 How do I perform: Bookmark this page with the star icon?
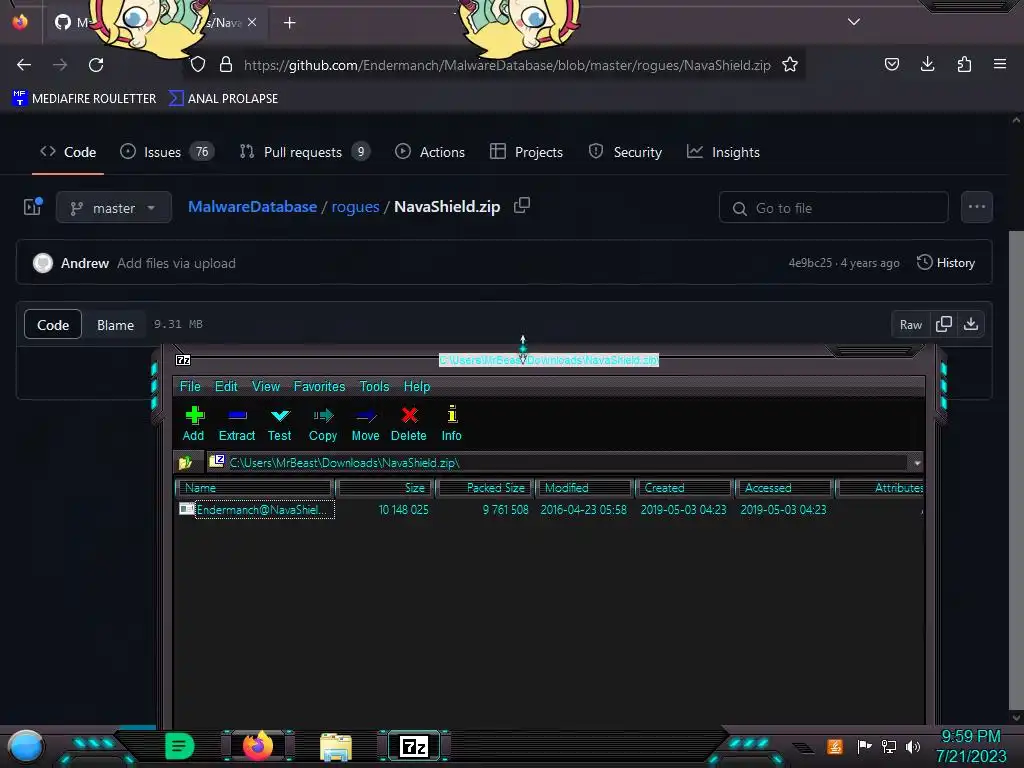click(790, 65)
